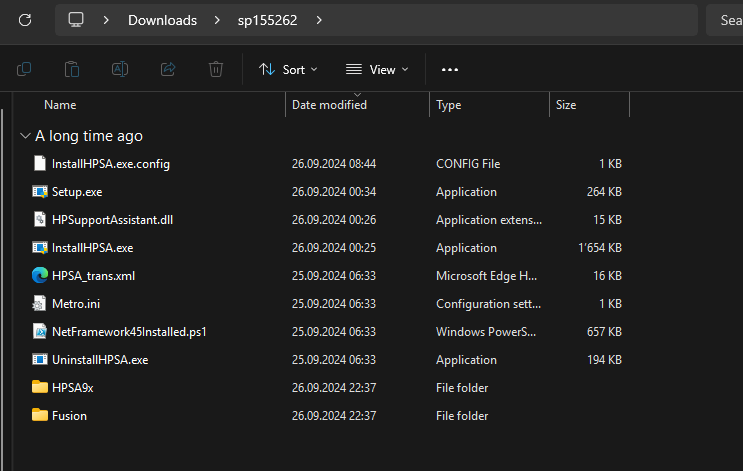Select the file name Setup.exe
Image resolution: width=743 pixels, height=471 pixels.
[x=77, y=192]
